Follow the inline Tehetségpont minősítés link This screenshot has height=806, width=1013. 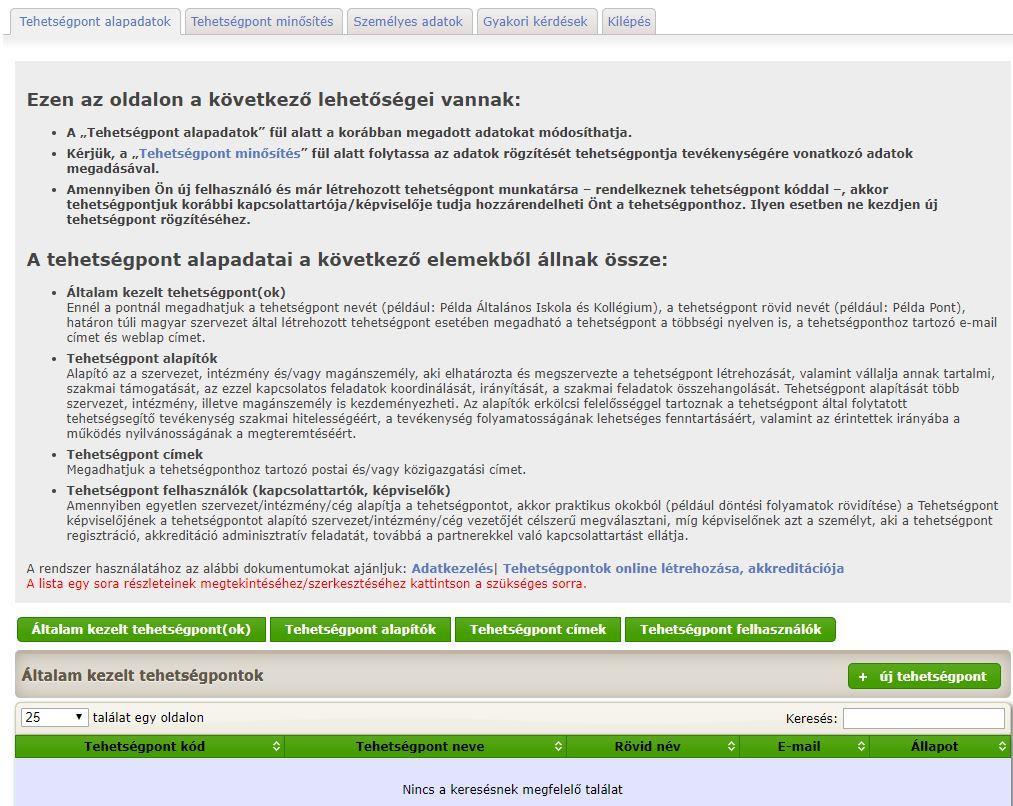point(220,154)
